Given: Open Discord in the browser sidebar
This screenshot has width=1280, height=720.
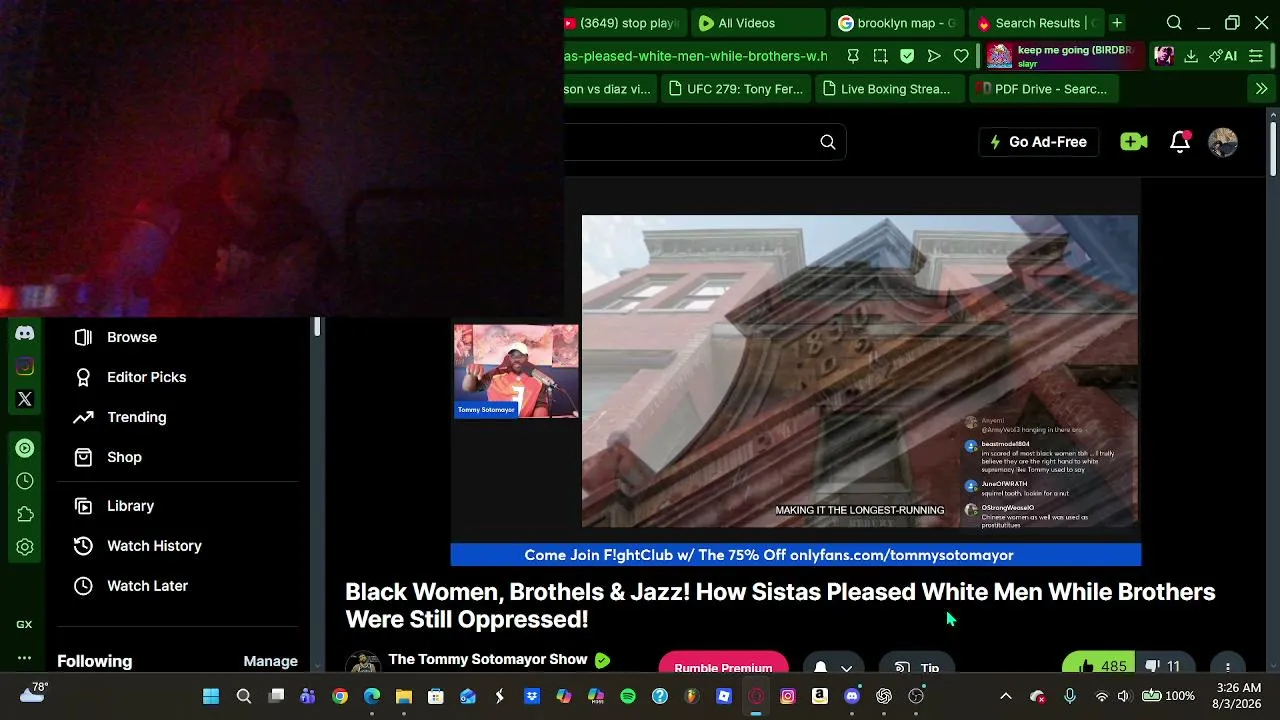Looking at the screenshot, I should [25, 333].
